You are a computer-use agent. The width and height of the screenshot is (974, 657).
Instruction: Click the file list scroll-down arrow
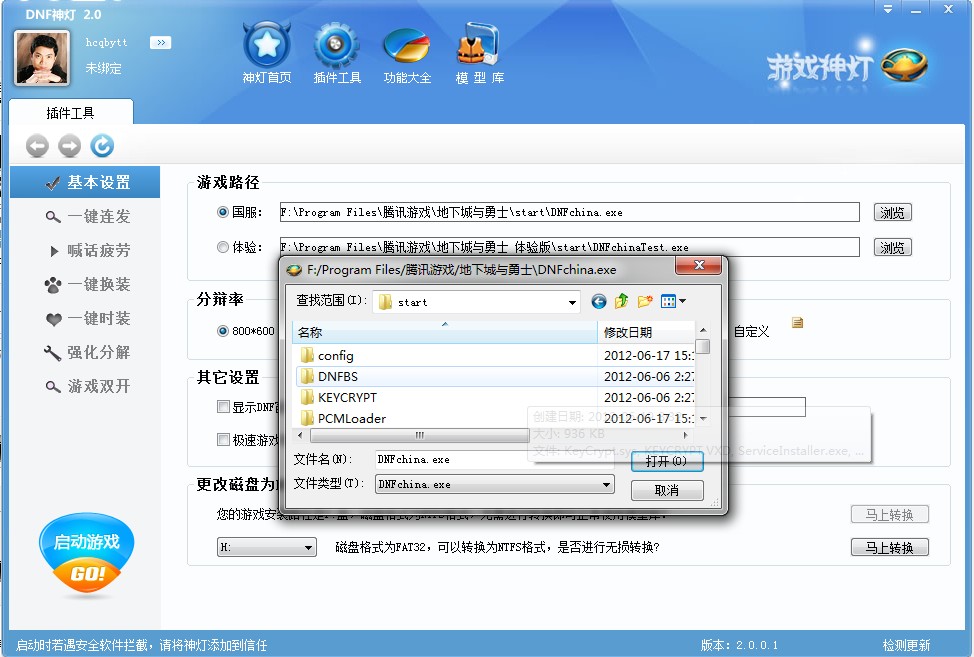point(703,419)
